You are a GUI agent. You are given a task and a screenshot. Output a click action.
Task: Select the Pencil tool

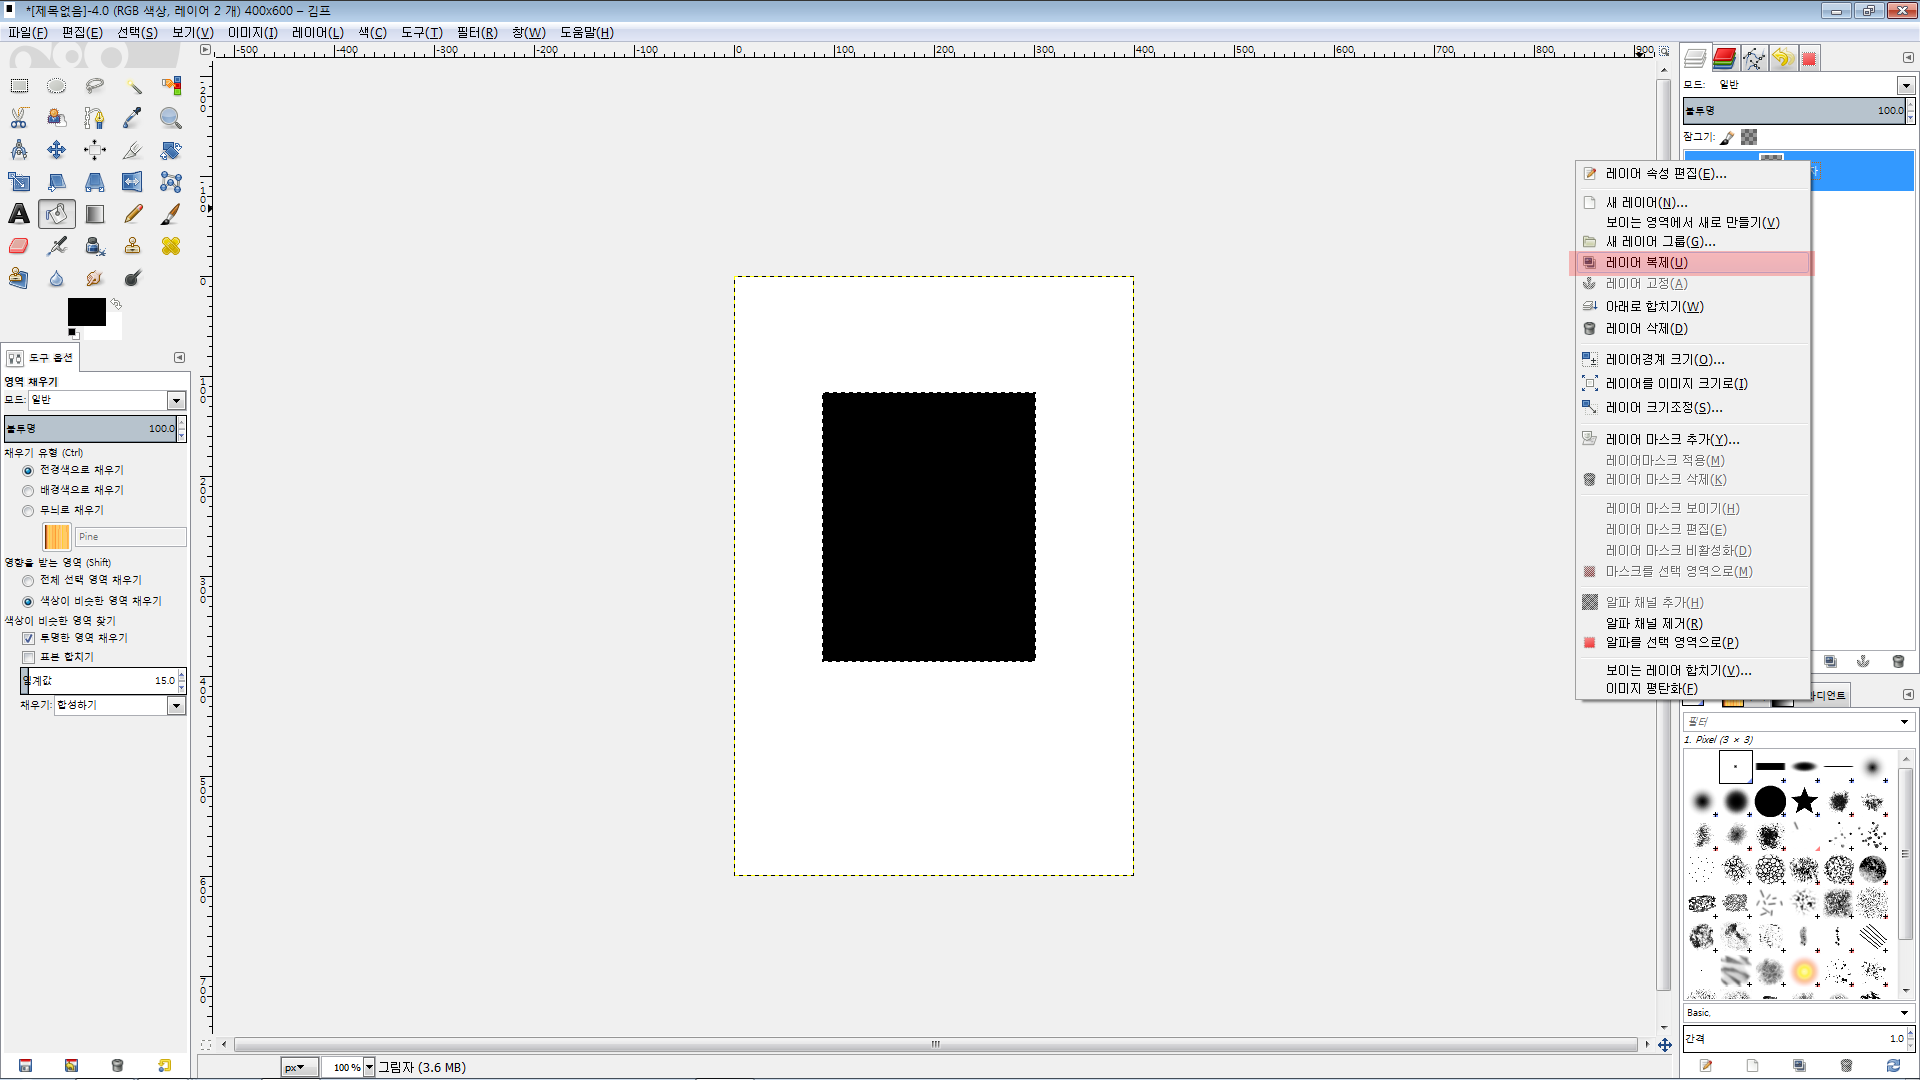pos(133,214)
